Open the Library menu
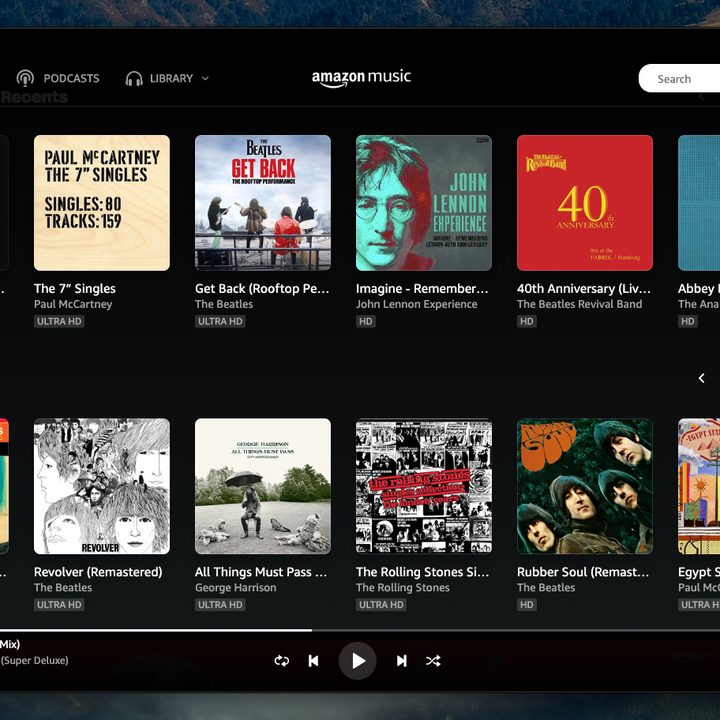Viewport: 720px width, 720px height. click(x=167, y=78)
